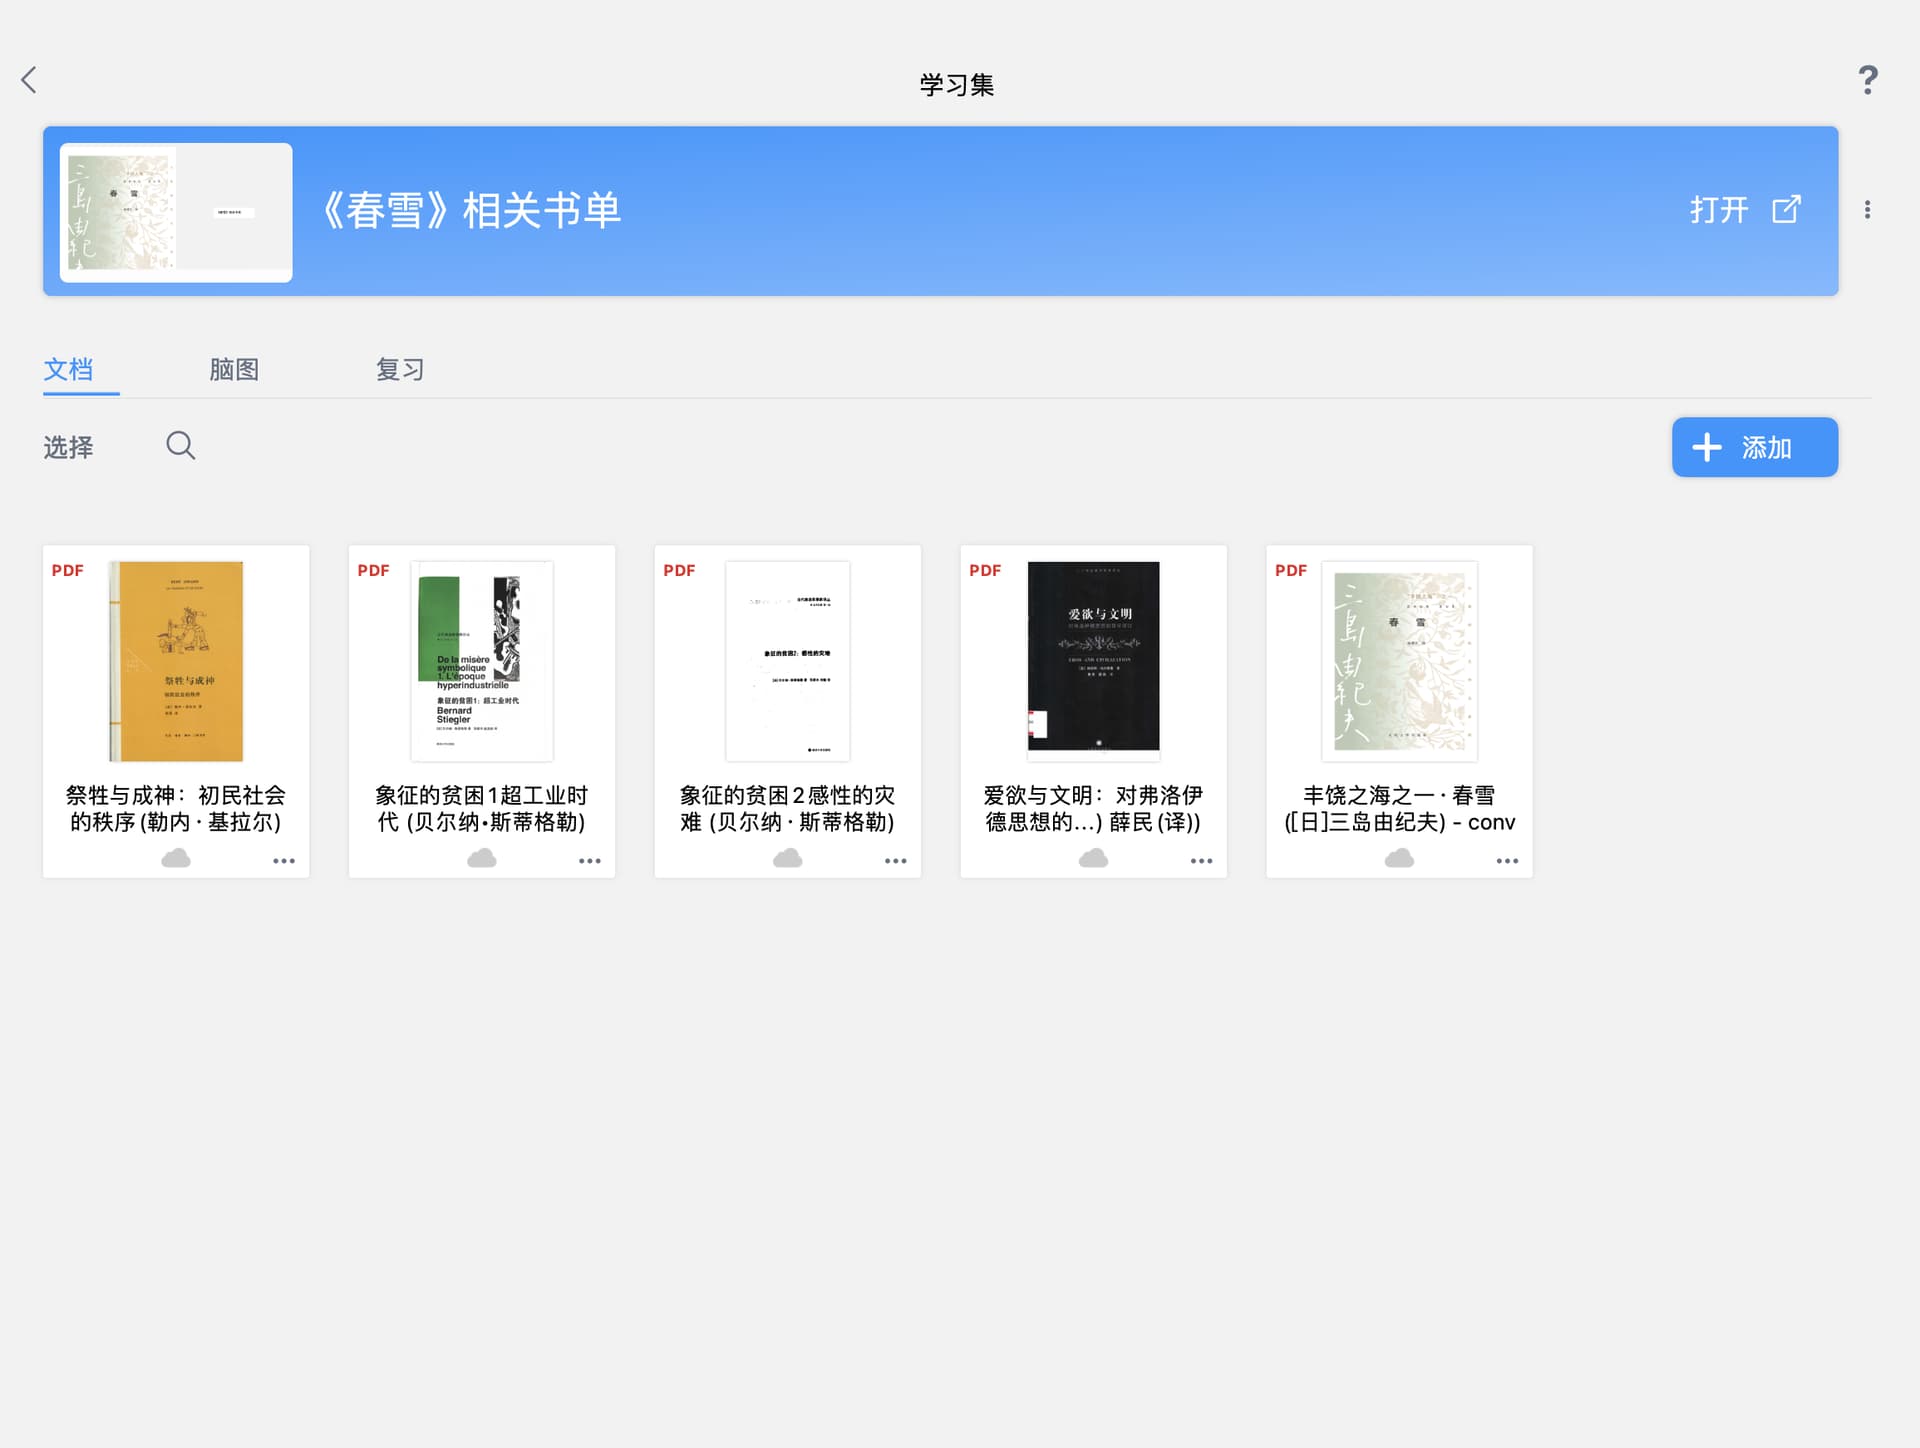Open the vertical three-dot study set menu
The image size is (1920, 1448).
pos(1867,210)
